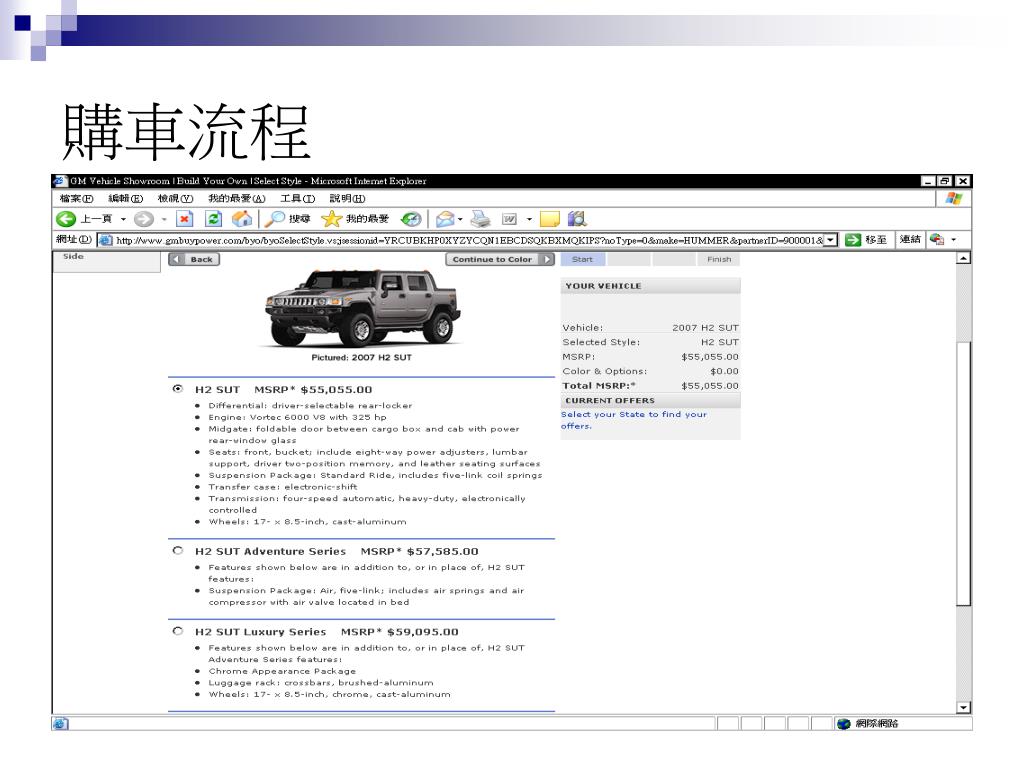Select the Start progress step
Viewport: 1024px width, 768px height.
(x=583, y=259)
